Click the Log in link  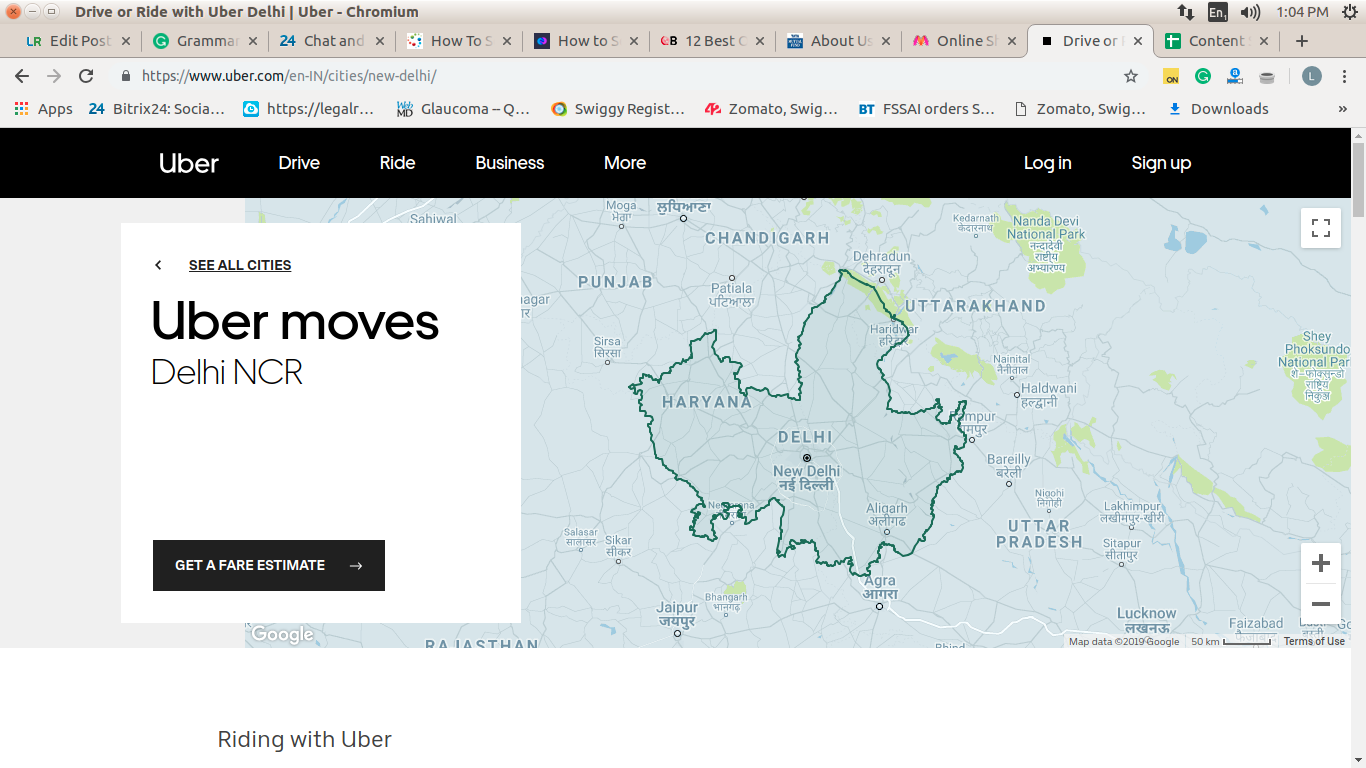coord(1047,163)
